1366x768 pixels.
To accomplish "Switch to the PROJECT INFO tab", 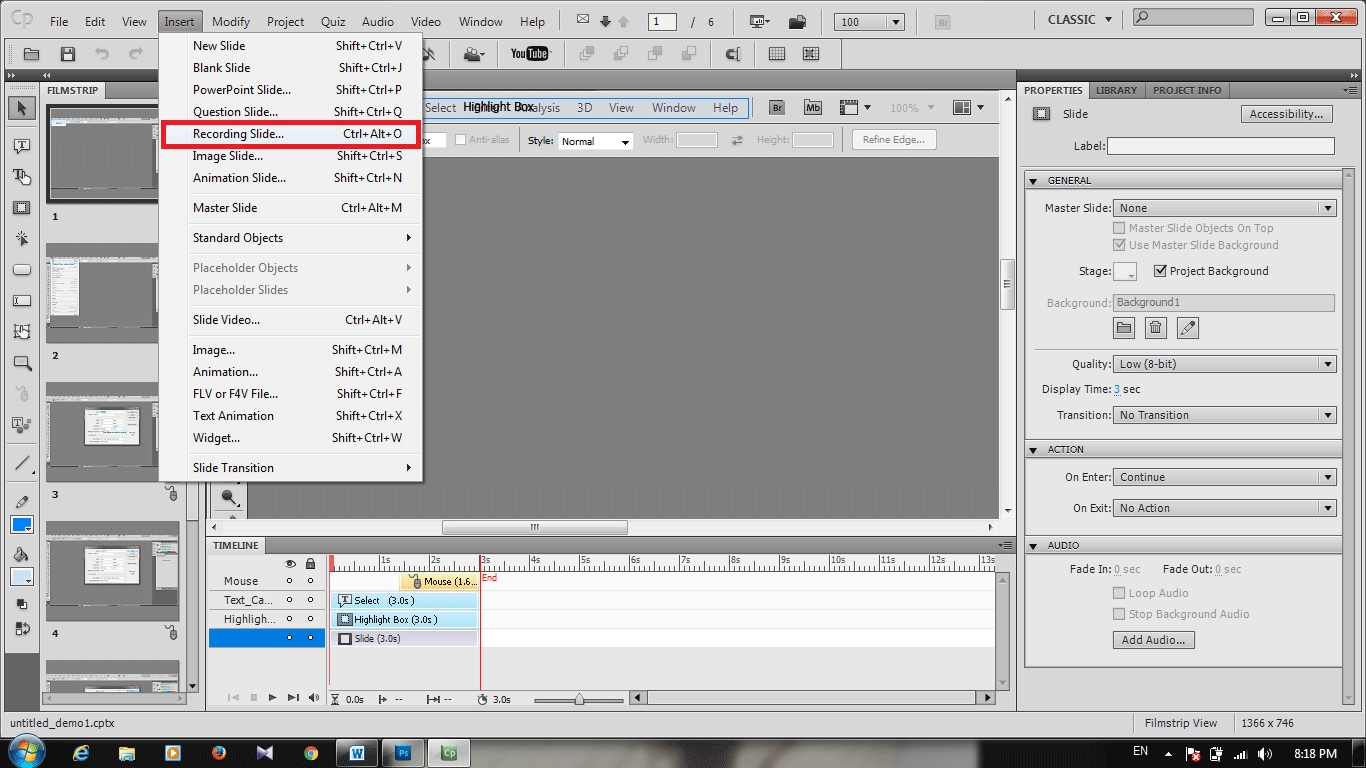I will click(x=1187, y=90).
